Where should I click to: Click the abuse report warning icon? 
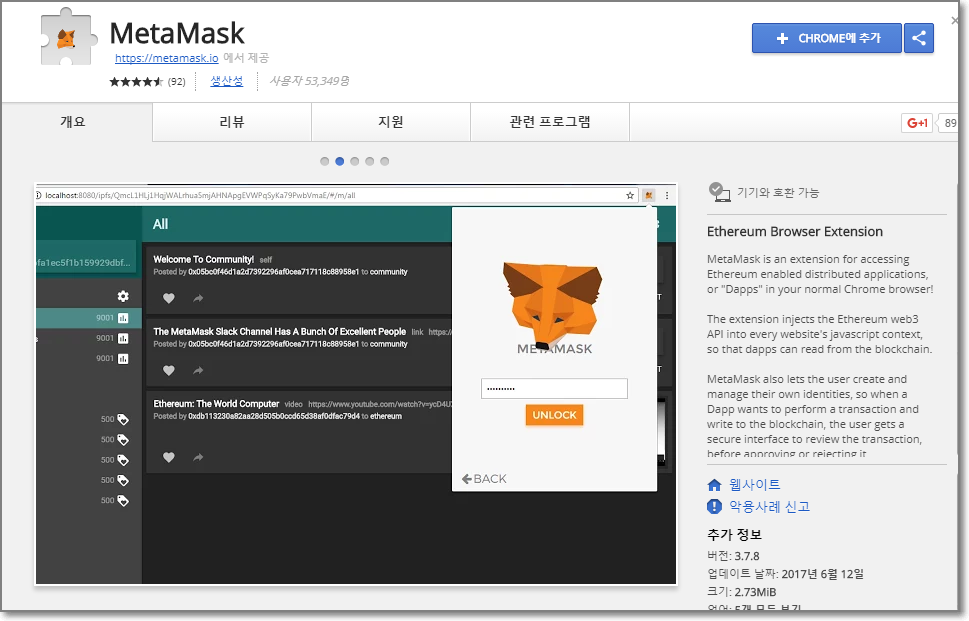point(715,507)
